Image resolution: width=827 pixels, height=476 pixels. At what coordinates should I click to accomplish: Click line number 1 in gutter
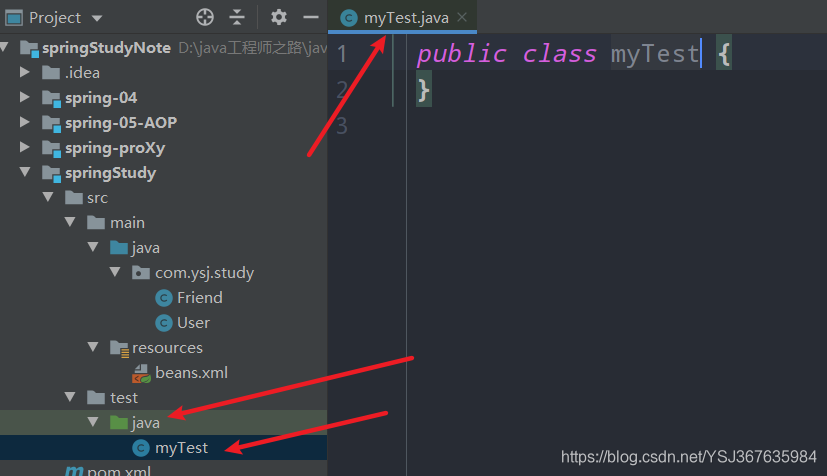click(x=342, y=54)
